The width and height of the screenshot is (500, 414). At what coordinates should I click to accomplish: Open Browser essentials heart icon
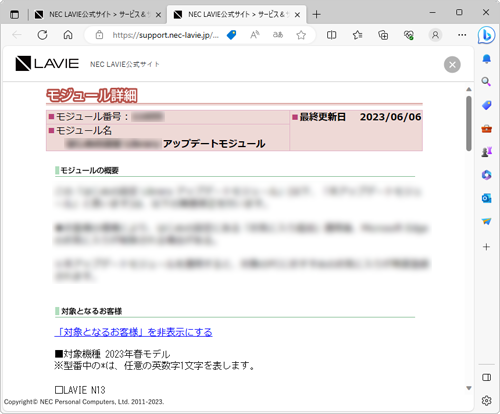coord(409,35)
